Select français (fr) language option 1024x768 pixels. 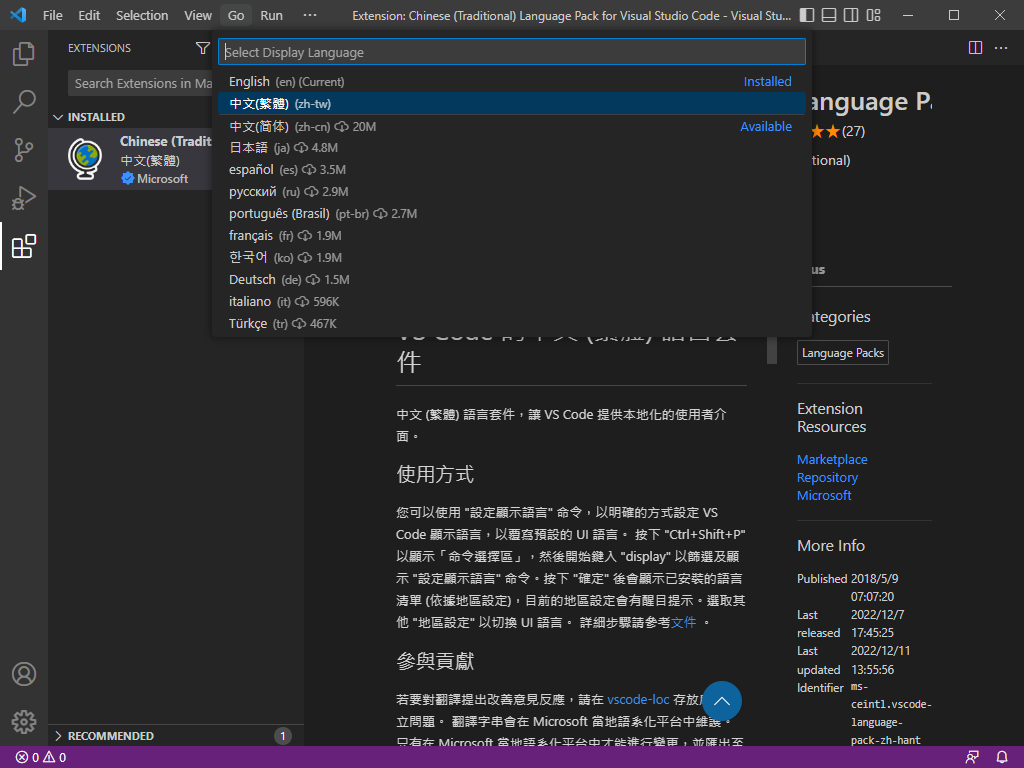tap(512, 236)
